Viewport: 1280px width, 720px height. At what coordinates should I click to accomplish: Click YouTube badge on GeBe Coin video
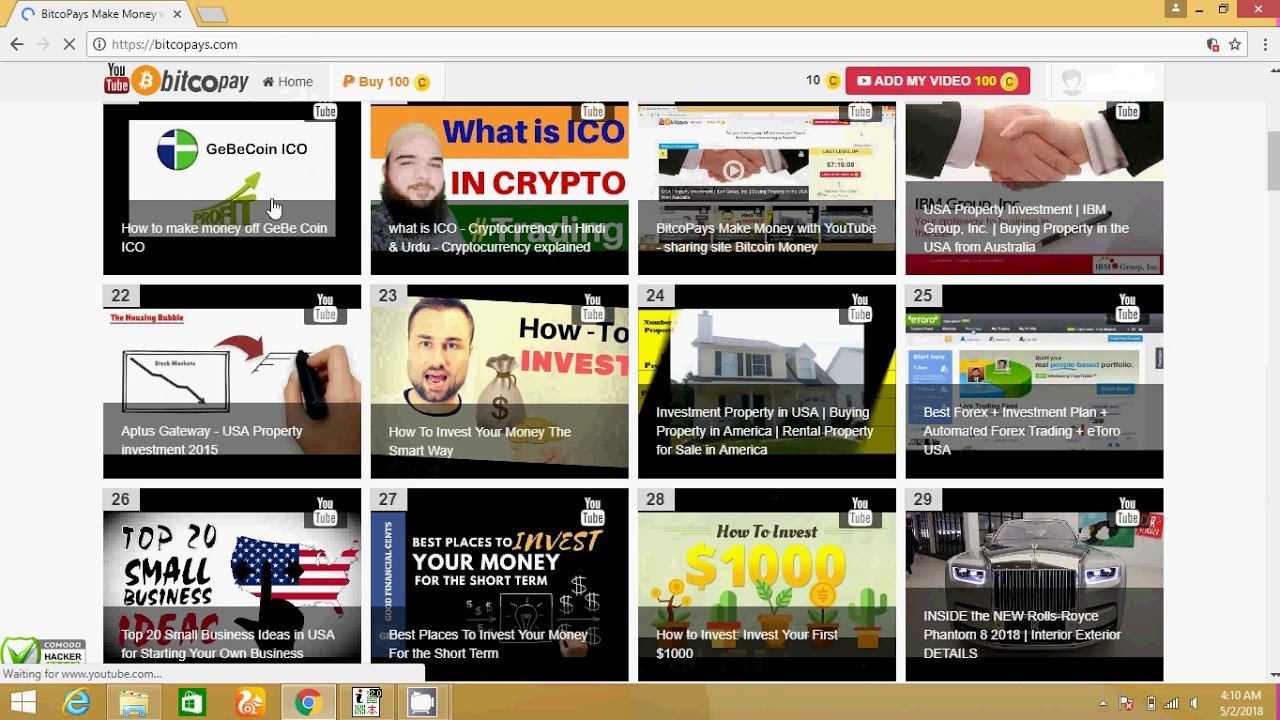click(325, 111)
